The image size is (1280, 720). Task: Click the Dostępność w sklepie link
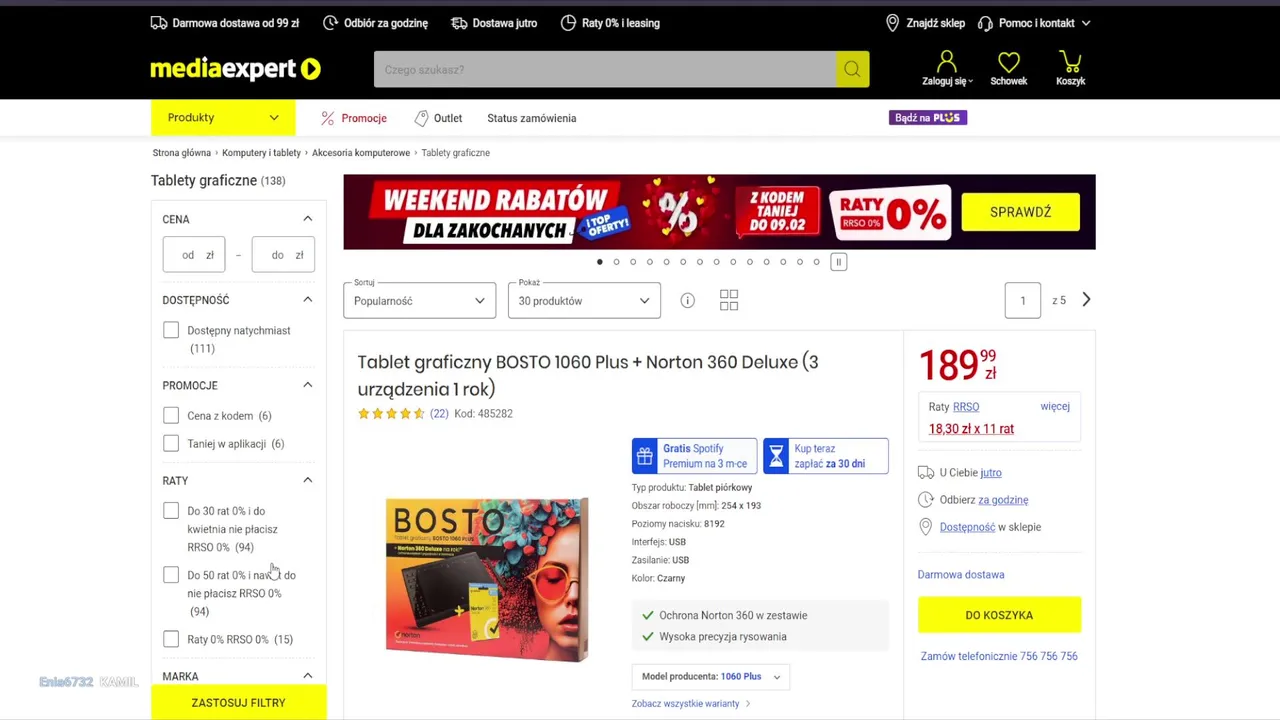(x=967, y=527)
